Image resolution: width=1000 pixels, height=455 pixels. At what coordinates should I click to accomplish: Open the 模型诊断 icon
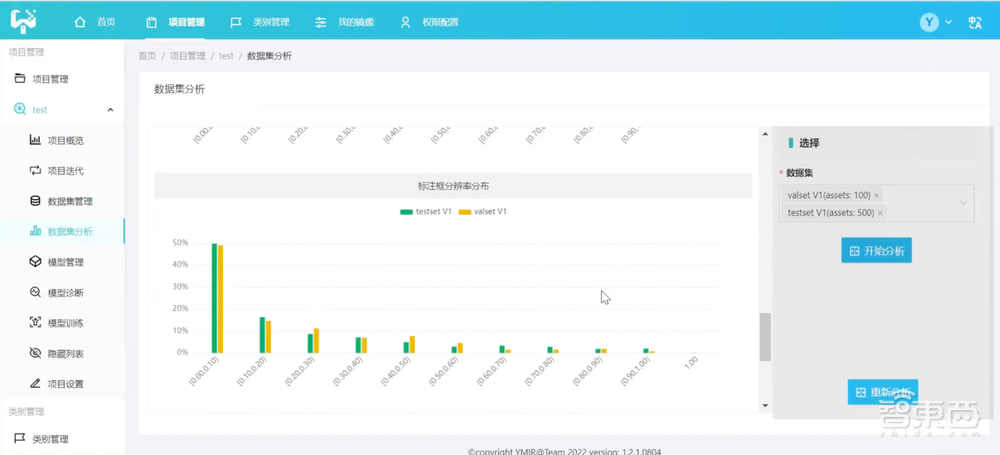tap(36, 293)
